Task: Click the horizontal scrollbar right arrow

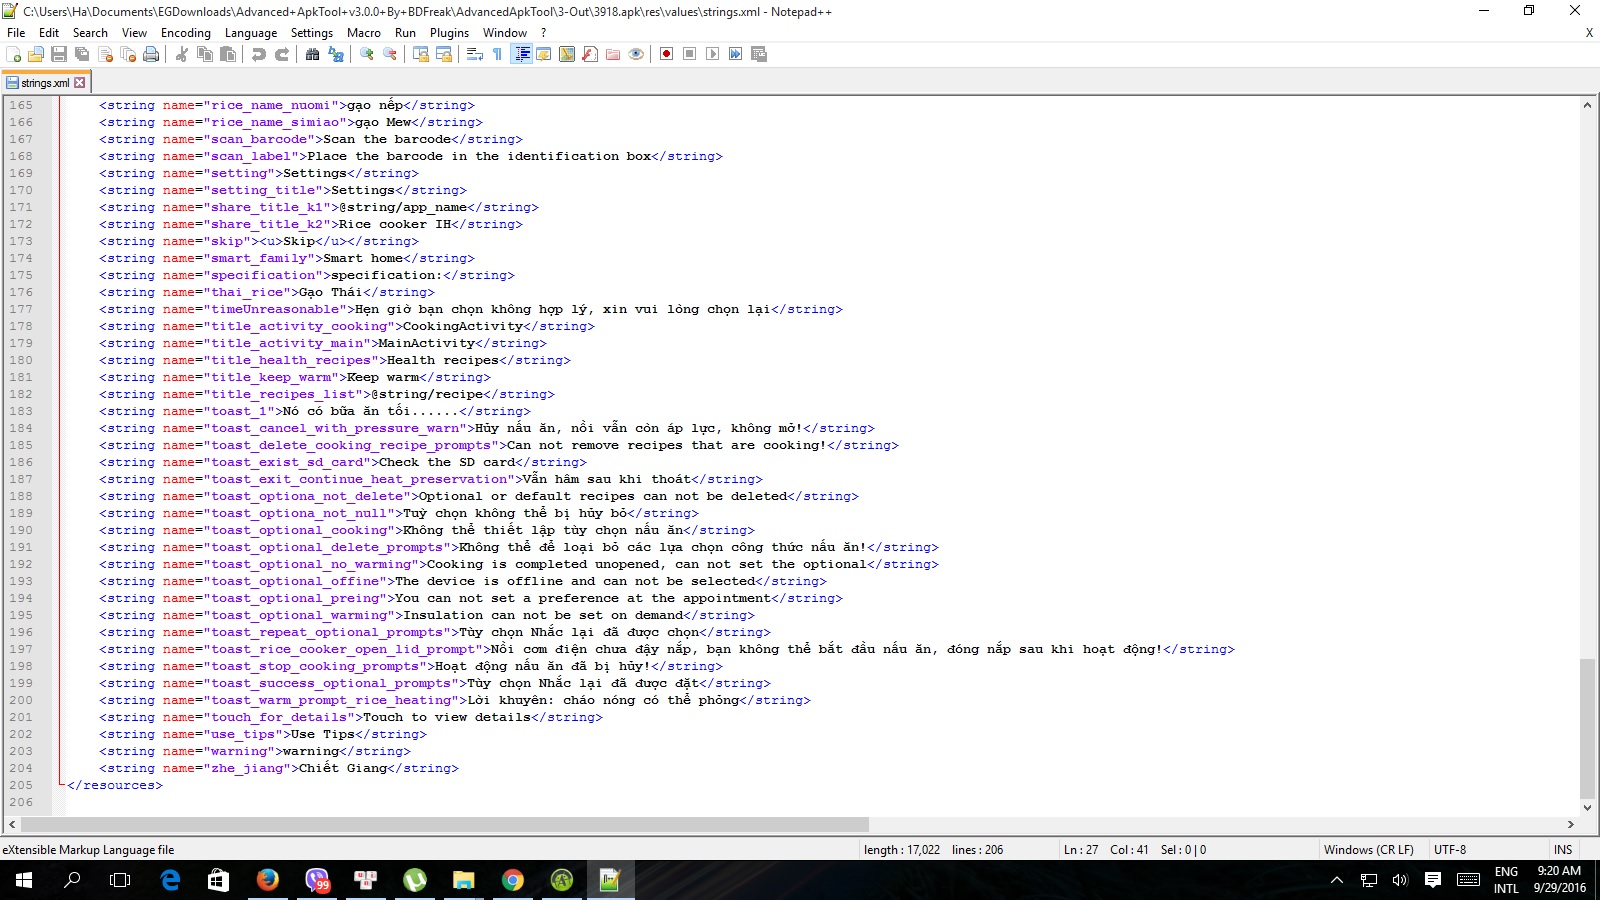Action: 1570,825
